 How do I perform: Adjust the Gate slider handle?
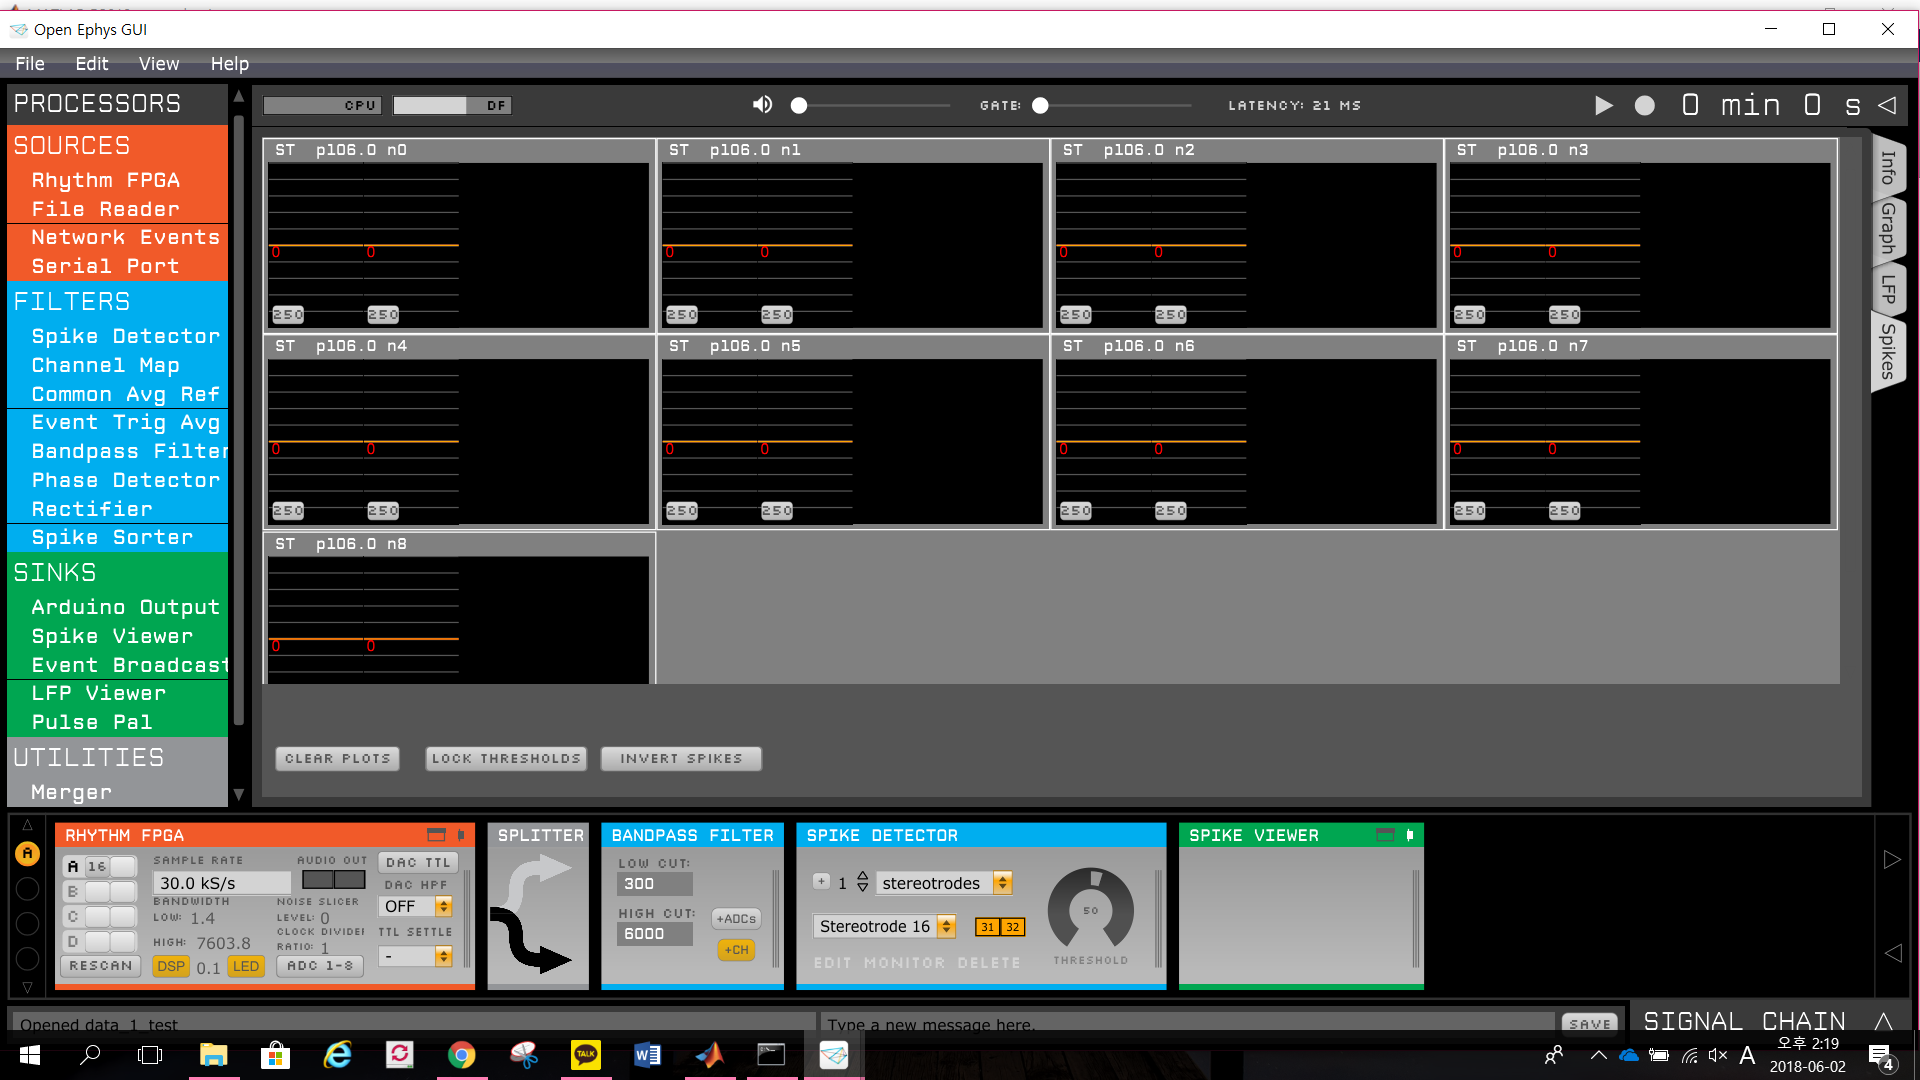pos(1040,105)
